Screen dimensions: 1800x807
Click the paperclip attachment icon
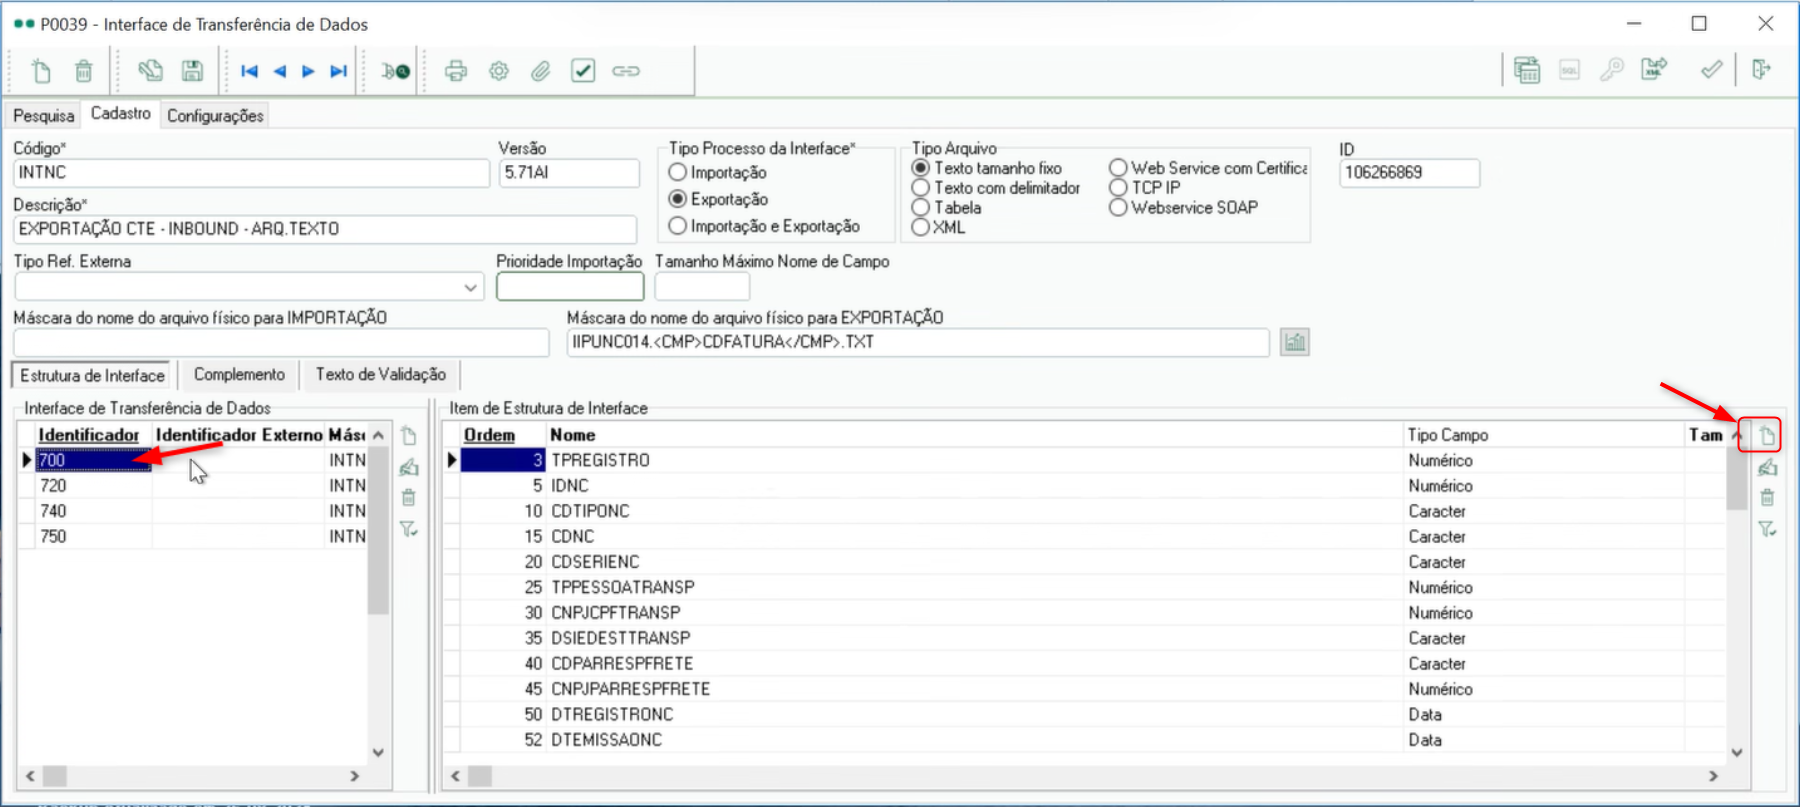[540, 71]
